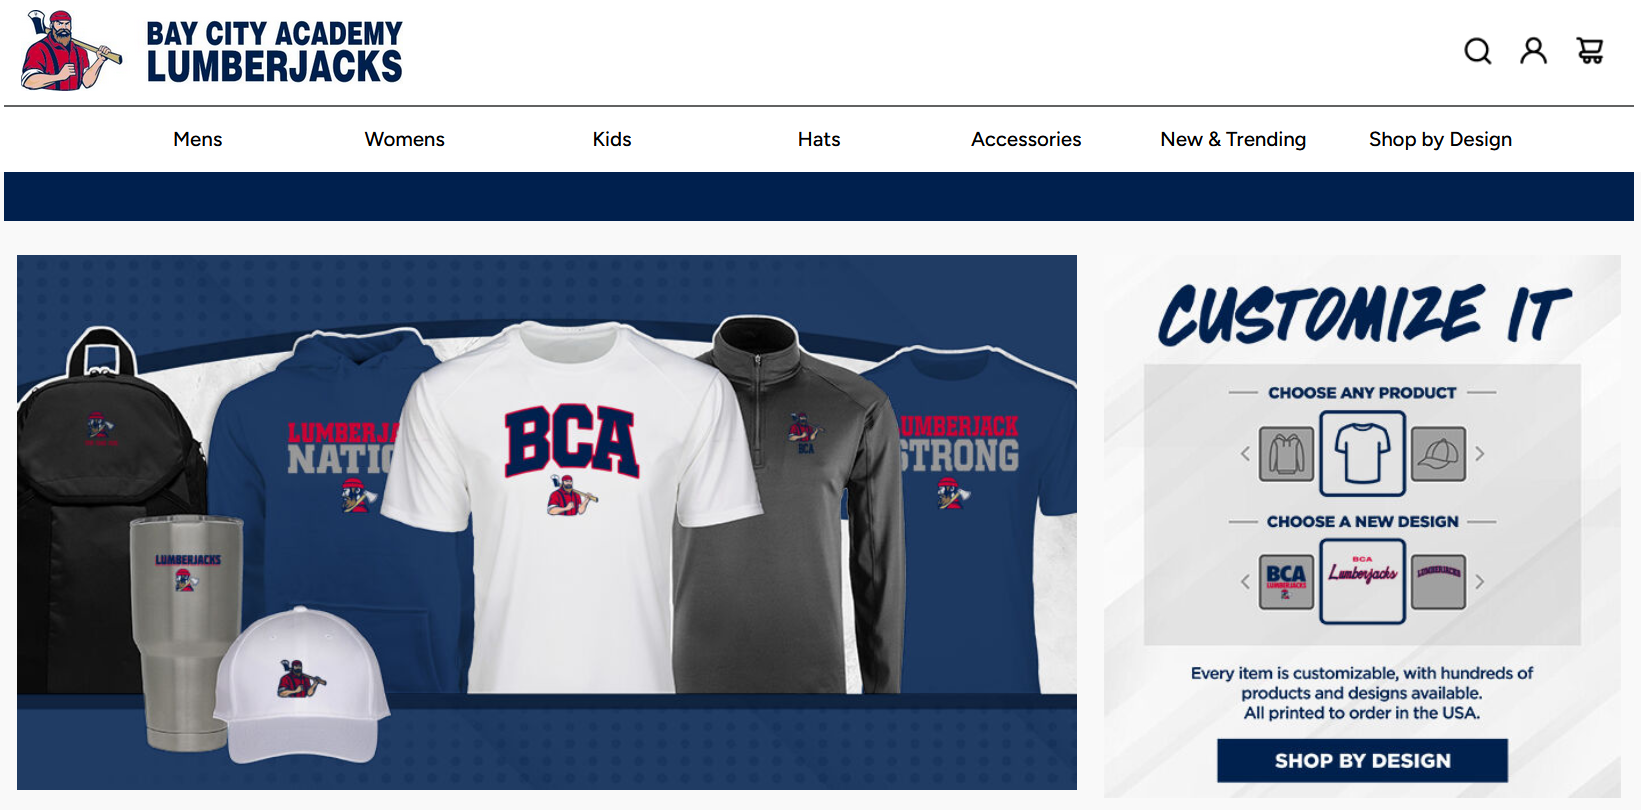The width and height of the screenshot is (1641, 810).
Task: Open the New & Trending menu
Action: [1233, 139]
